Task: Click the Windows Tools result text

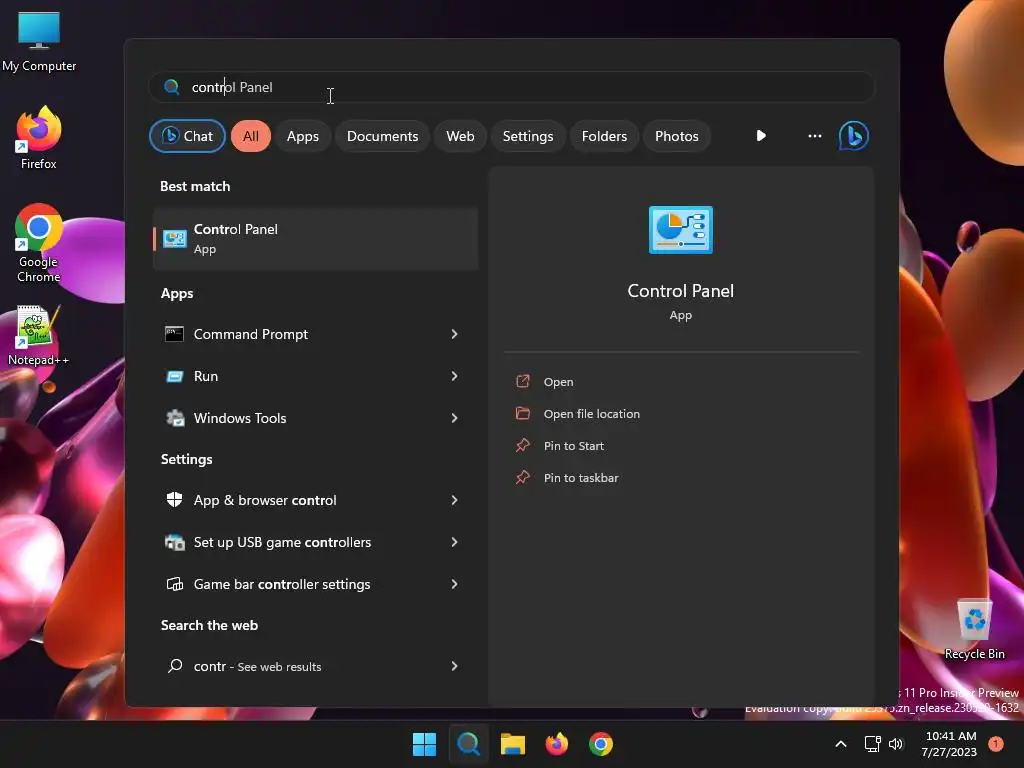Action: (x=240, y=418)
